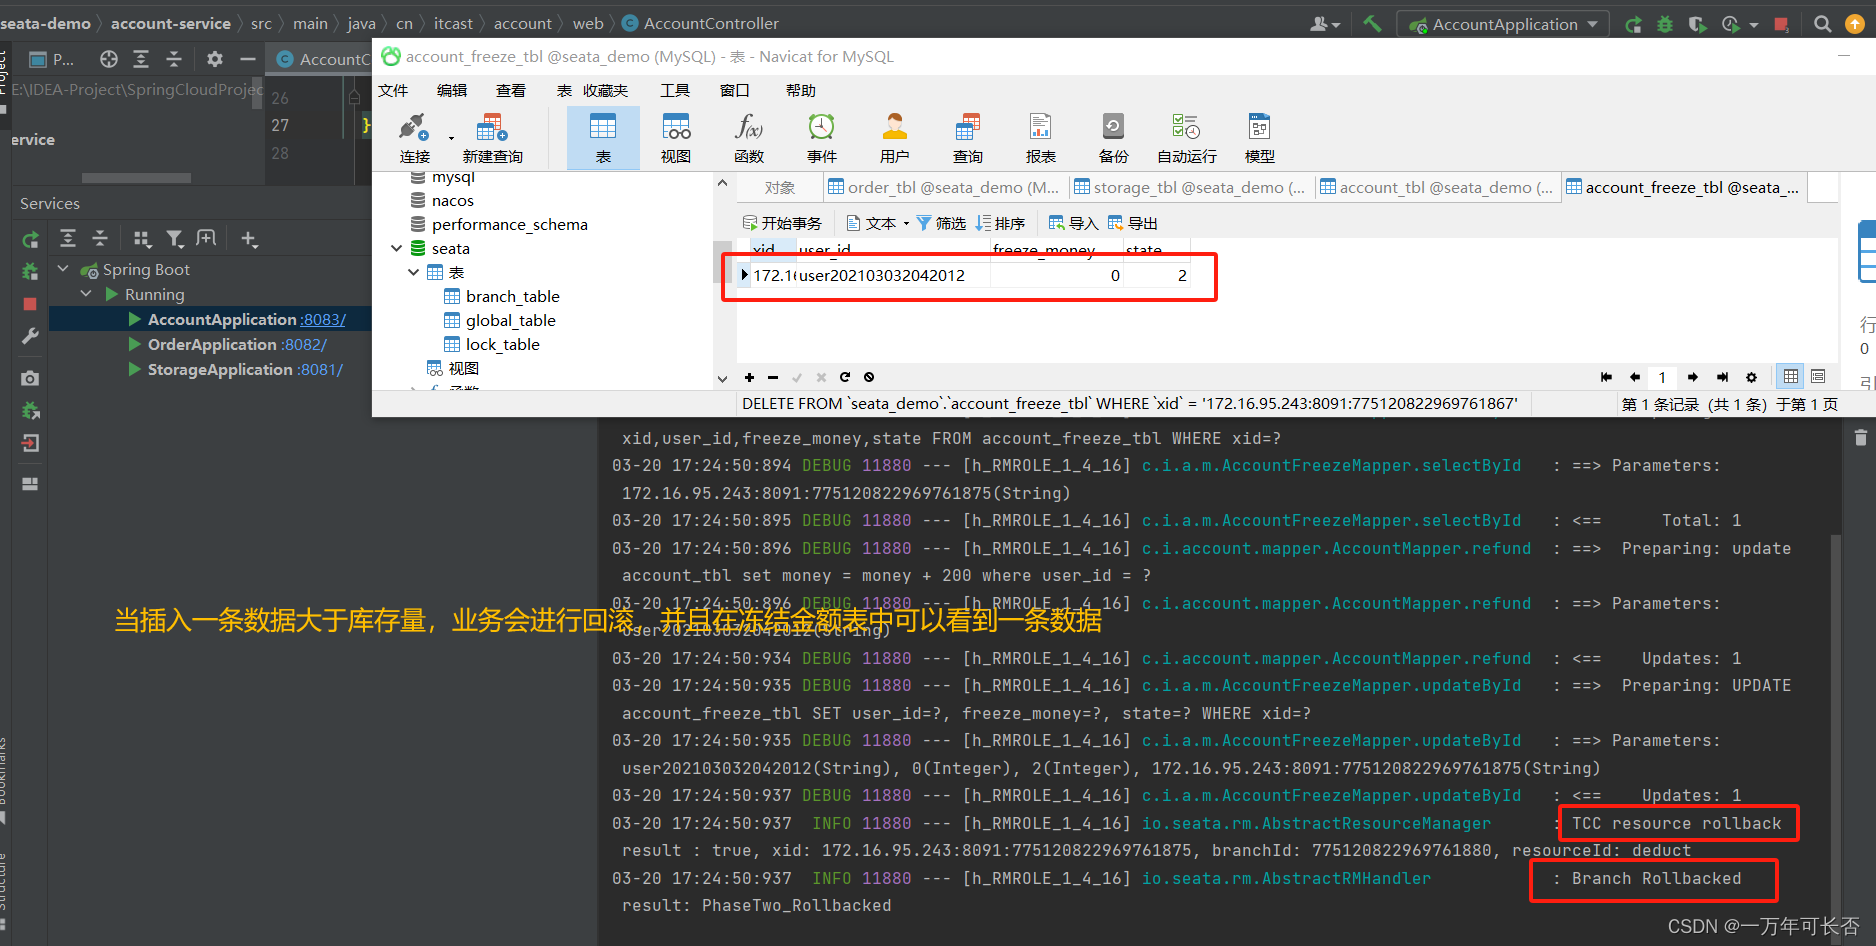The width and height of the screenshot is (1876, 946).
Task: Open the 连接 dropdown arrow
Action: tap(451, 139)
